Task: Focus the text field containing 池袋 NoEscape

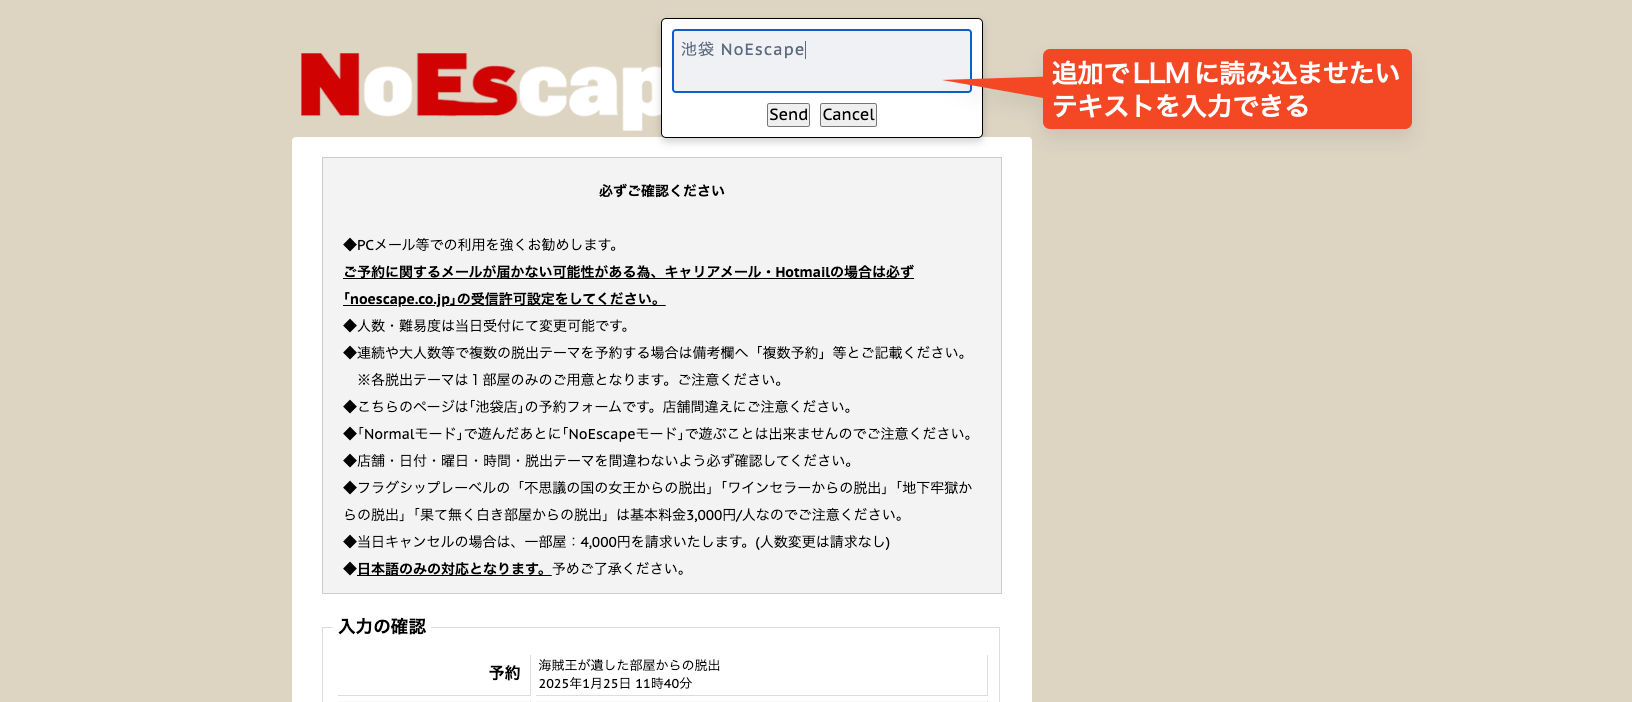Action: point(822,61)
